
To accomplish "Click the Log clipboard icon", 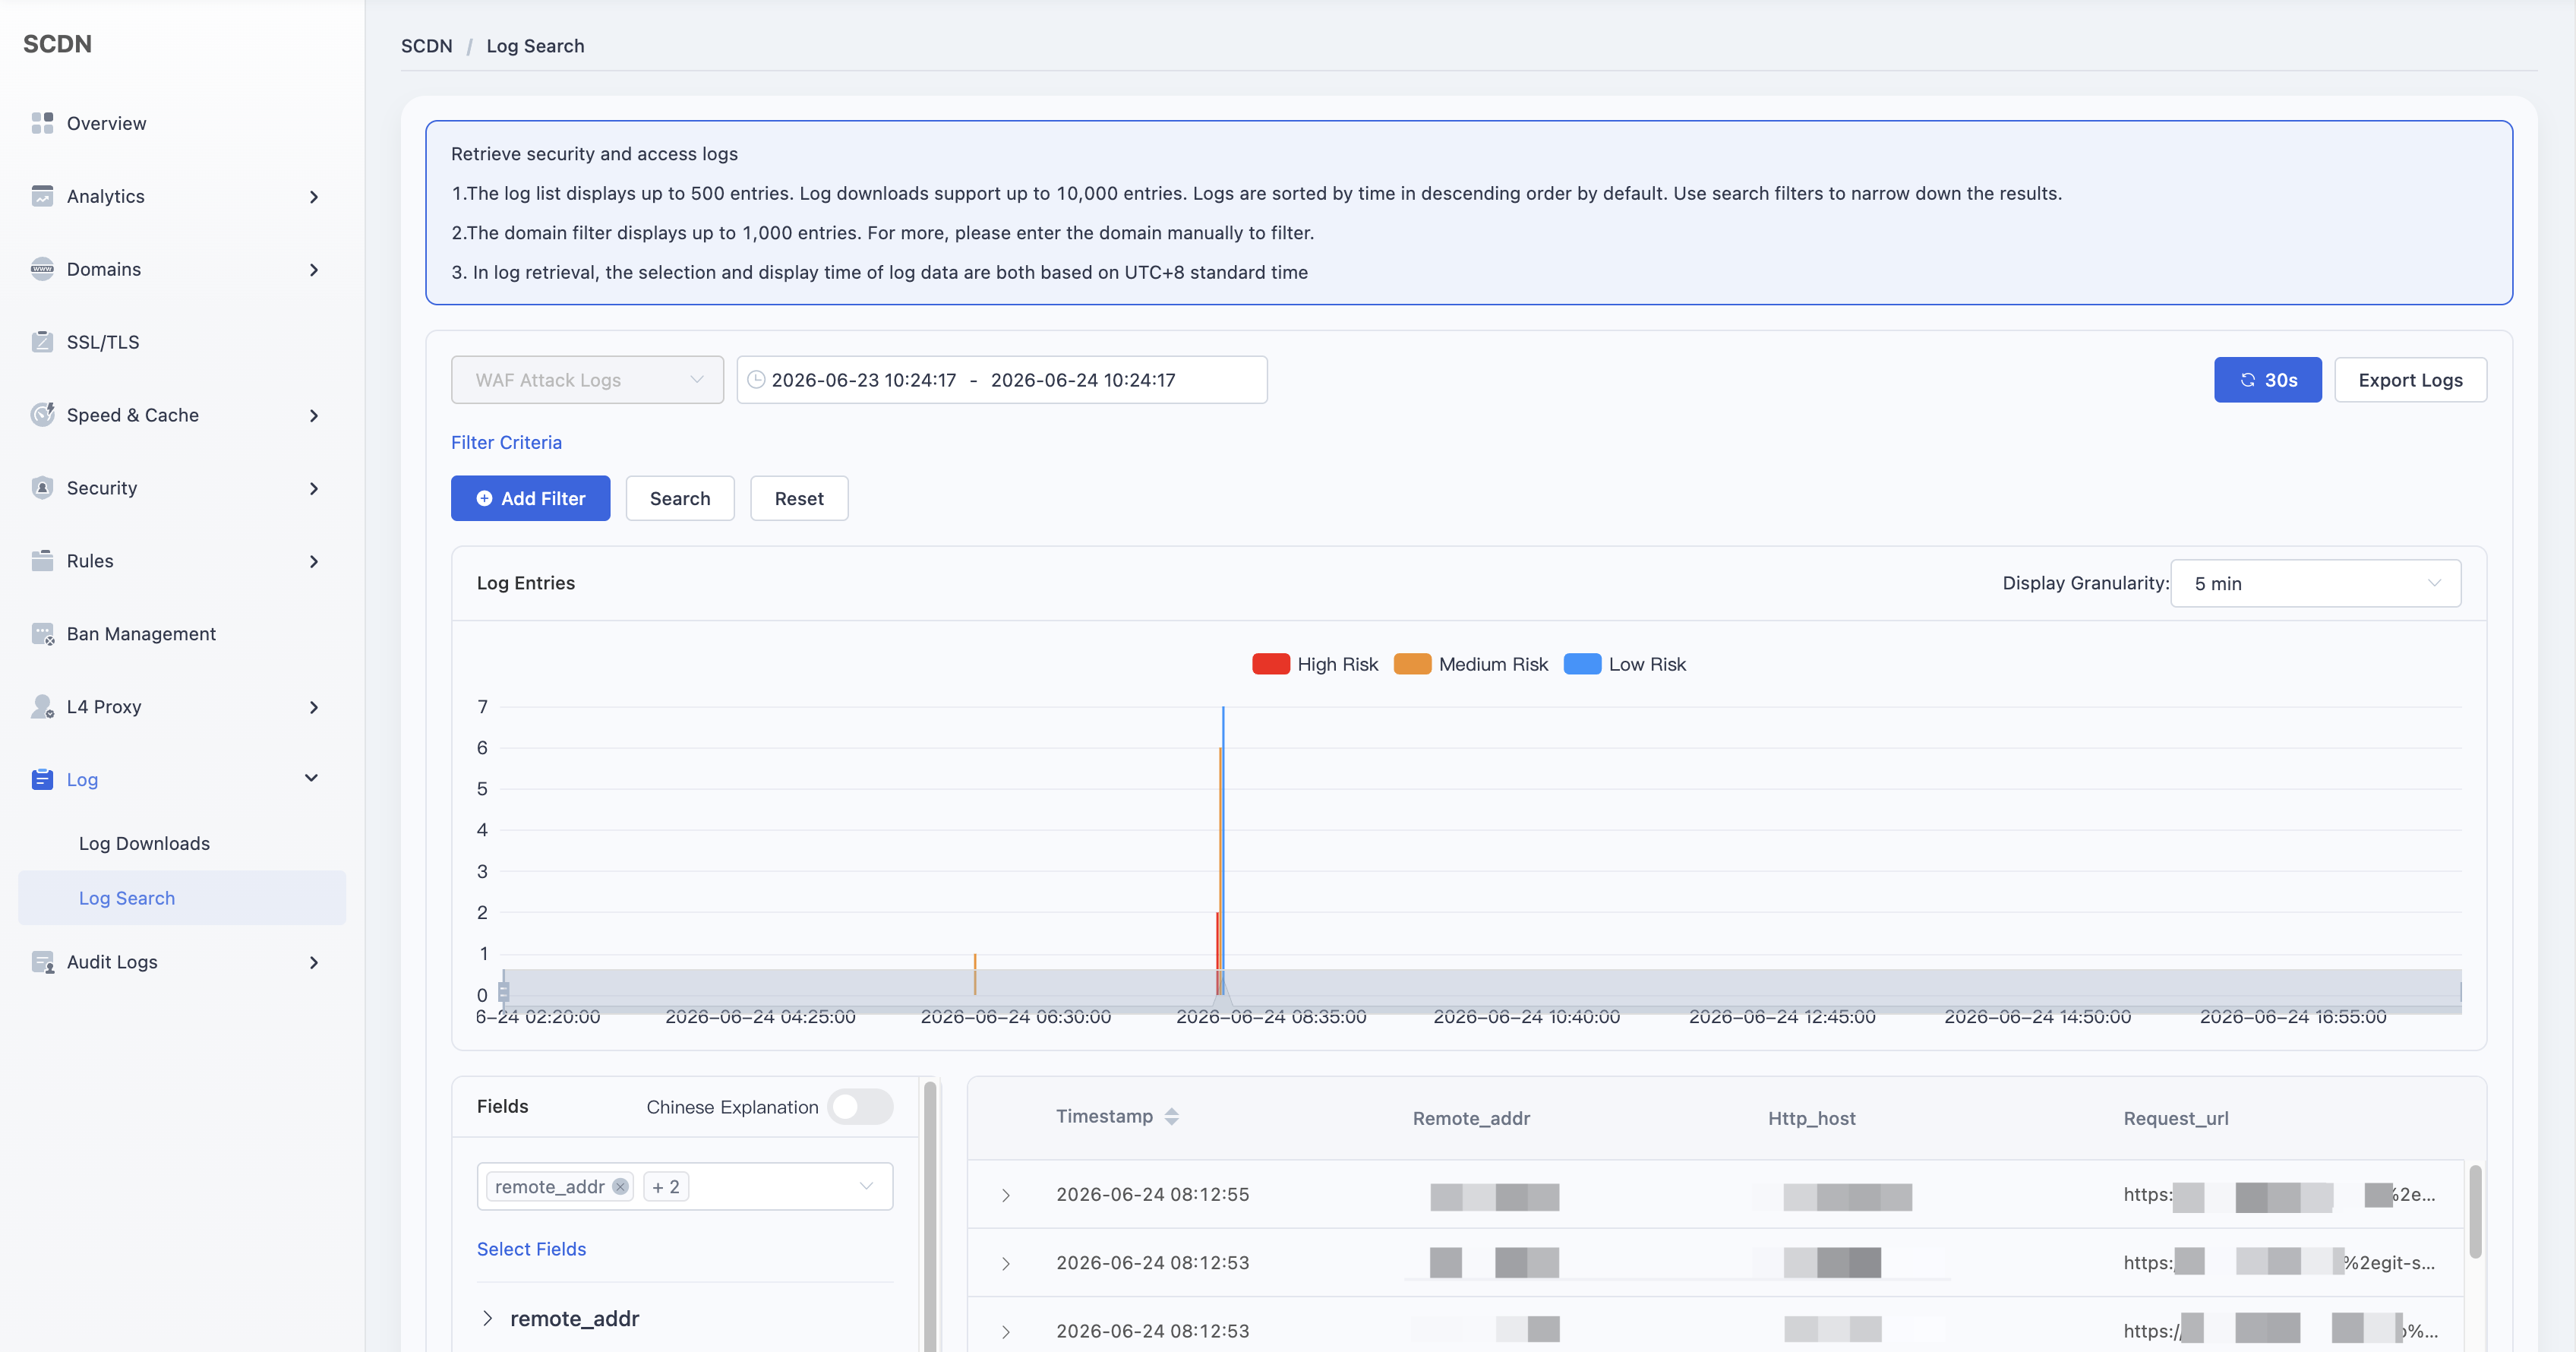I will pyautogui.click(x=42, y=780).
